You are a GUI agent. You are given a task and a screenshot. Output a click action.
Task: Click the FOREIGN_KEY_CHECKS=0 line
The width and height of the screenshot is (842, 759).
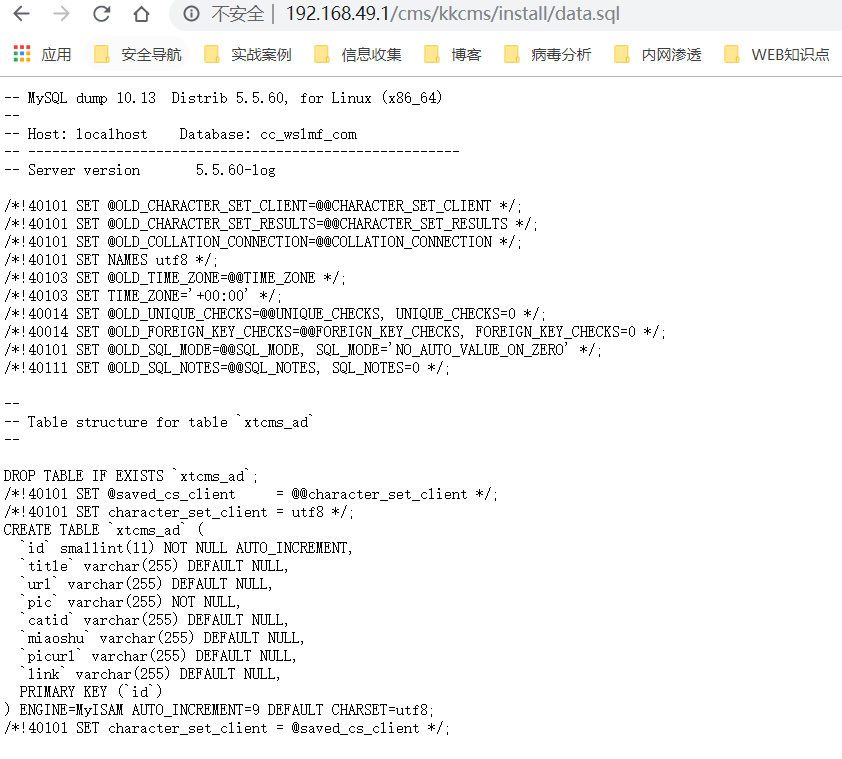(335, 332)
